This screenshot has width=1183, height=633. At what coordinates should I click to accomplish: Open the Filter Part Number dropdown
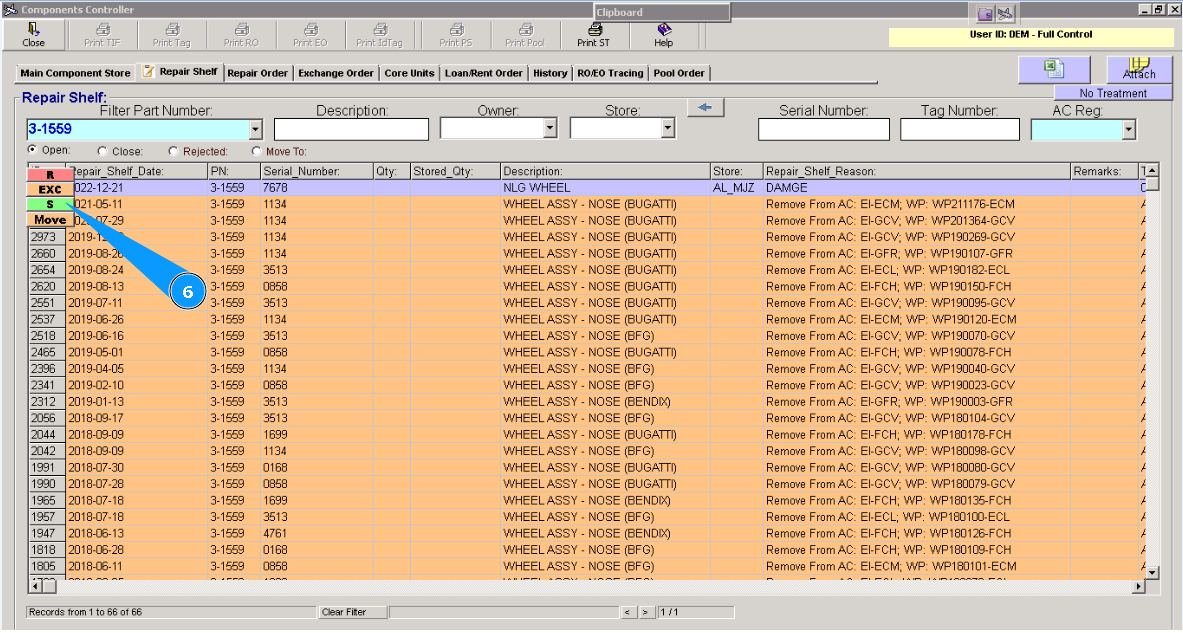tap(256, 130)
